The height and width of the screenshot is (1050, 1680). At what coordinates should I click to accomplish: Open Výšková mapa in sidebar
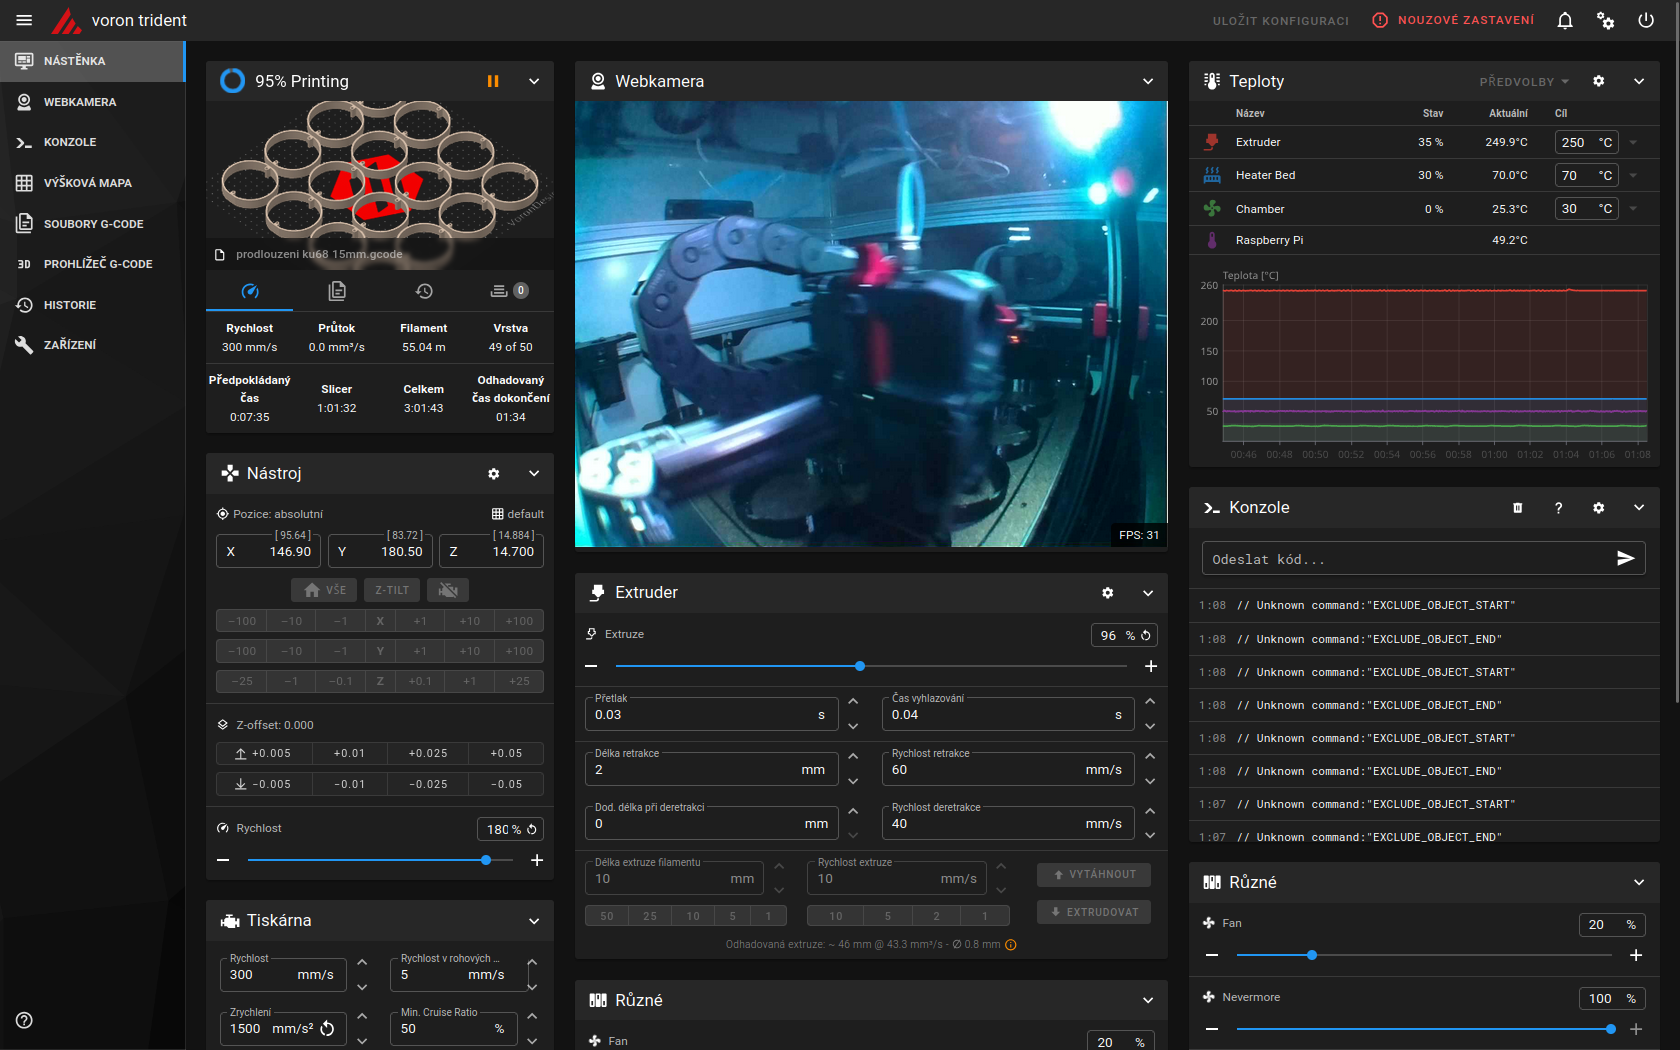(87, 183)
